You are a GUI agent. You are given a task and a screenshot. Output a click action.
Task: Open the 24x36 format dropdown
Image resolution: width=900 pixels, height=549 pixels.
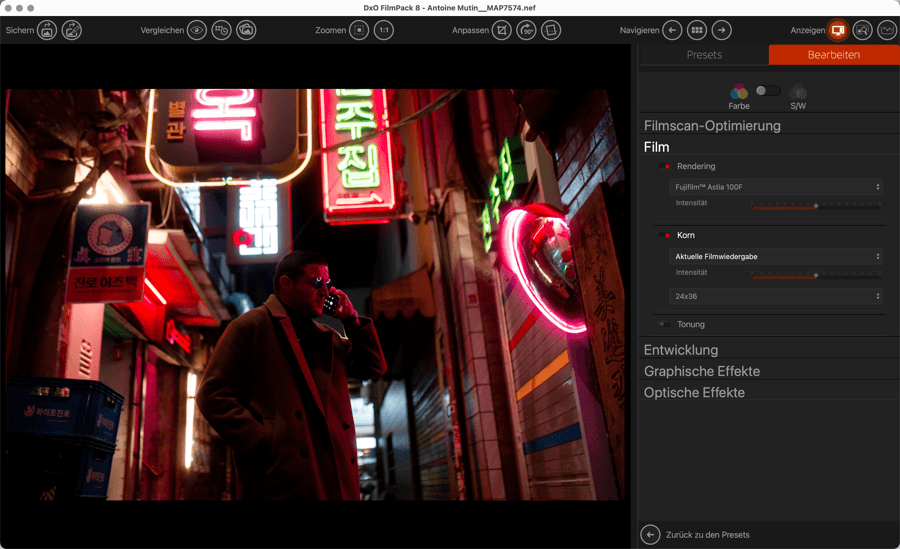[776, 296]
